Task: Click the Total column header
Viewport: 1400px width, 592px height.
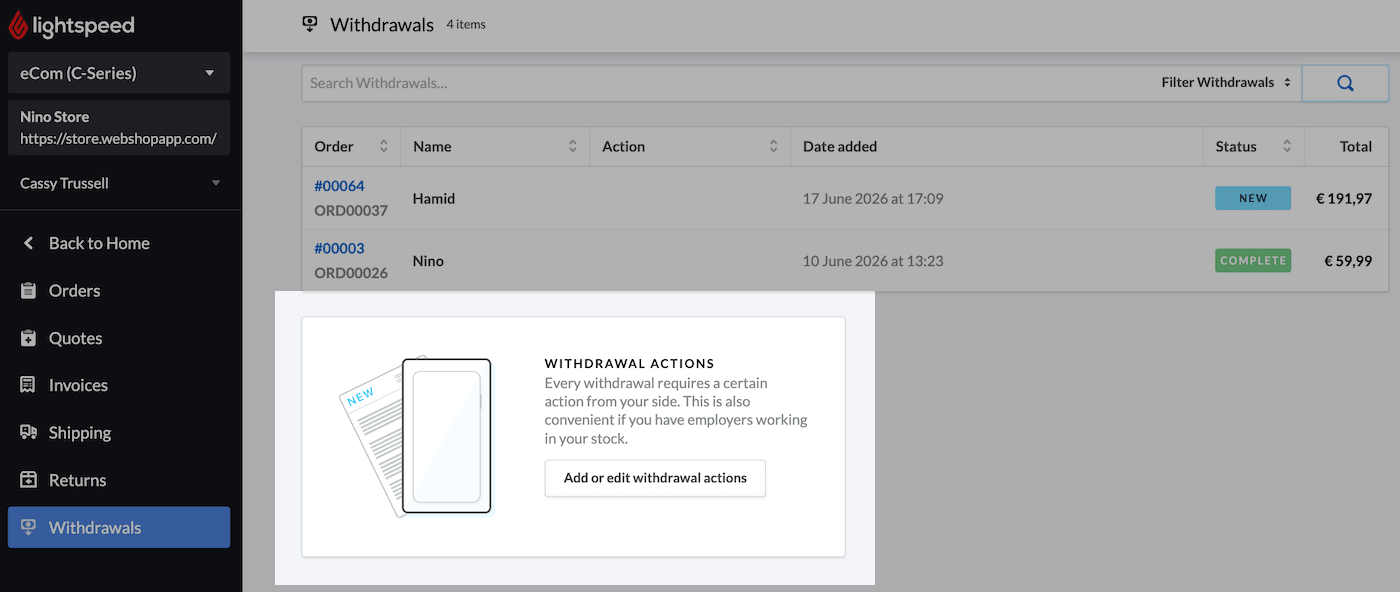Action: pos(1355,146)
